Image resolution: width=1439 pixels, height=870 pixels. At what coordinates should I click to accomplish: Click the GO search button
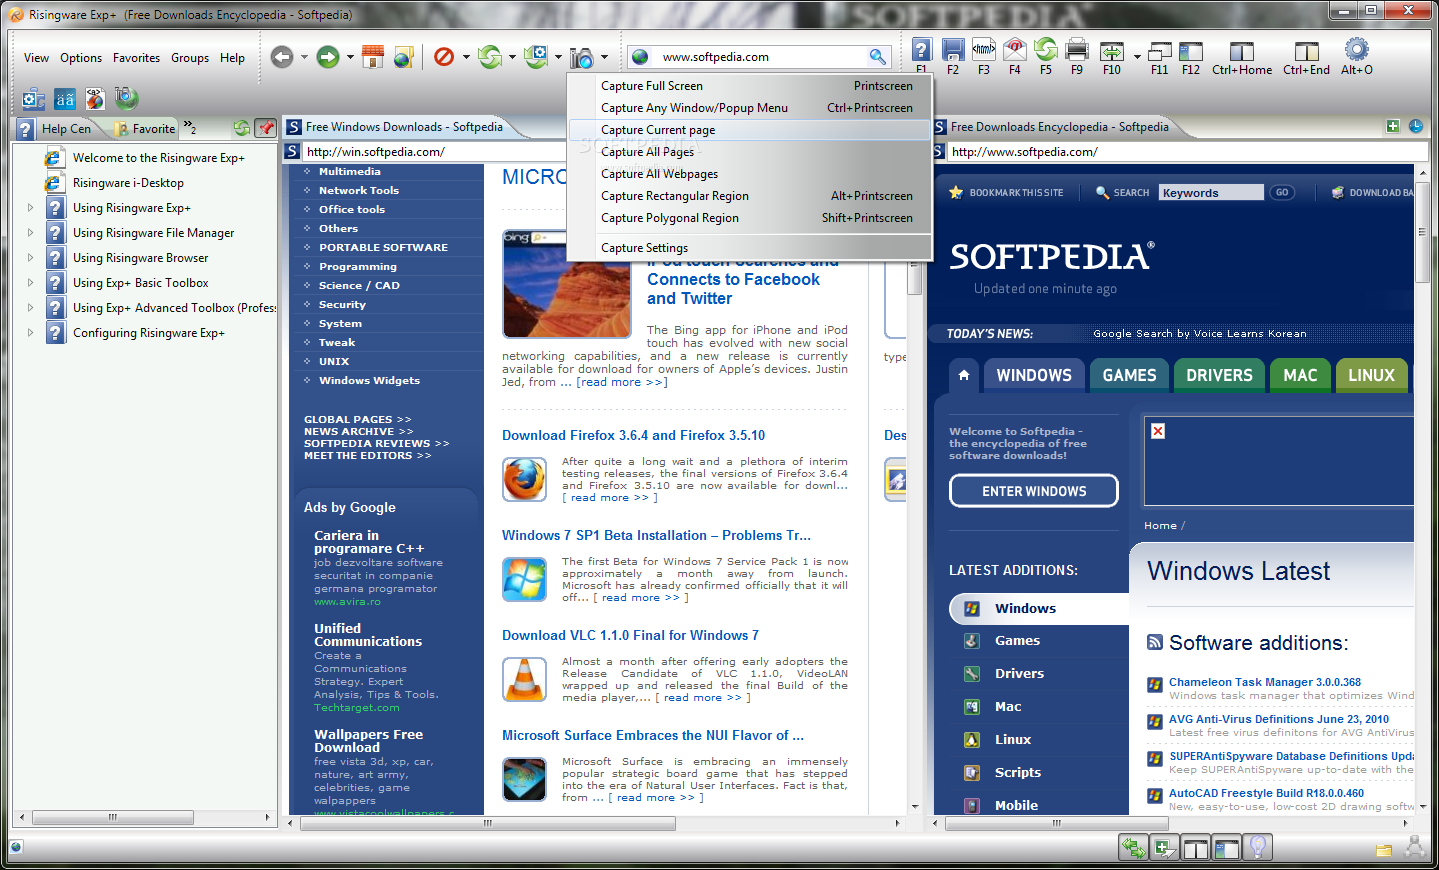[x=1282, y=192]
